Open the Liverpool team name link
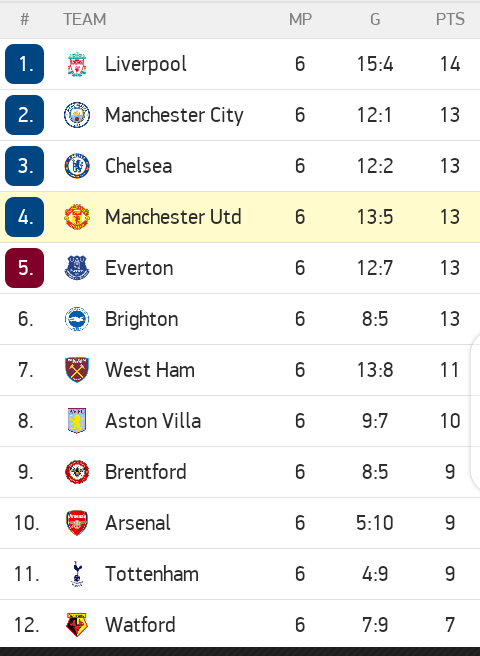The image size is (480, 656). click(146, 64)
